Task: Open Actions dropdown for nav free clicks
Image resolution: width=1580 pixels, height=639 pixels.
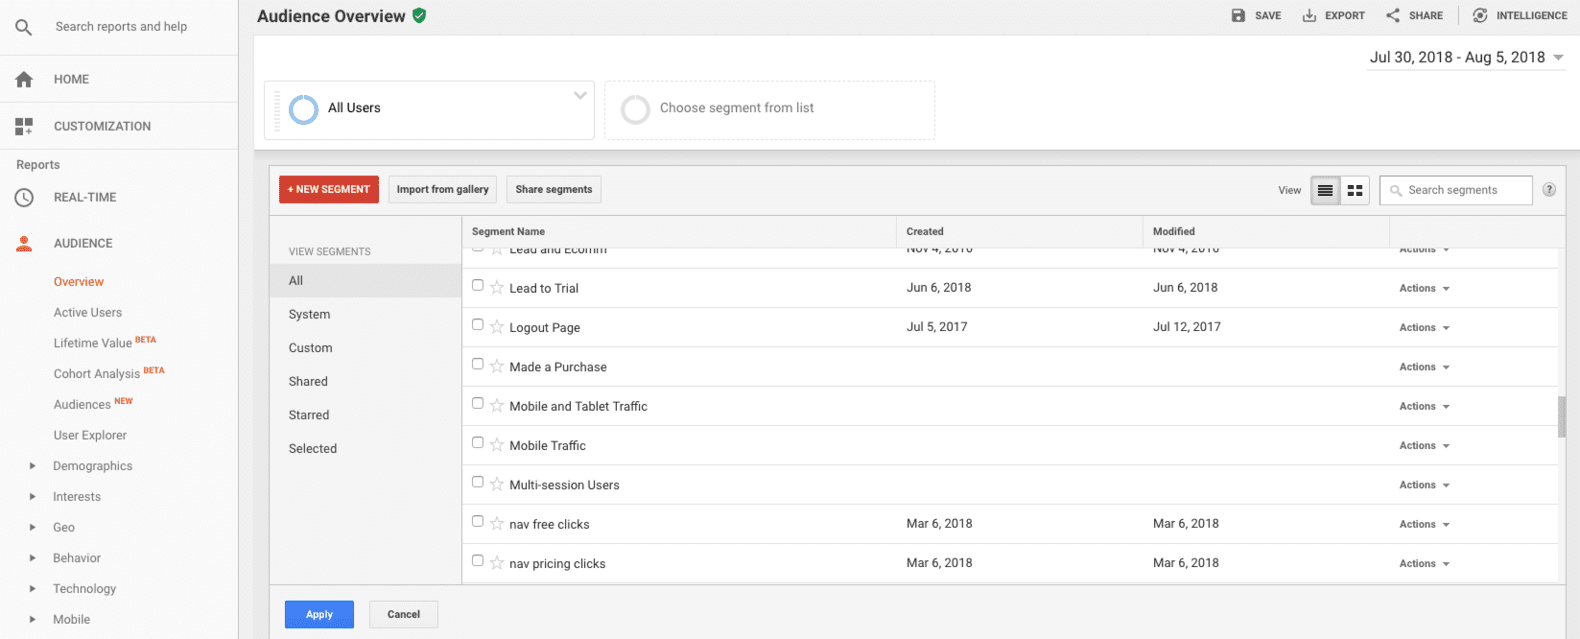Action: point(1424,524)
